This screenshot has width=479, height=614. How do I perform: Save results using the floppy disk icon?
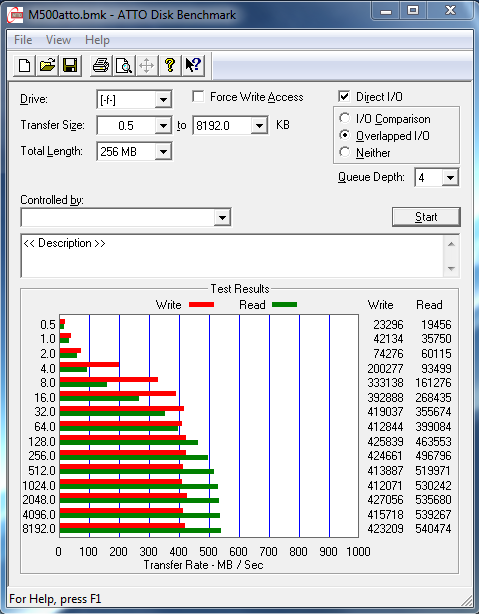70,65
